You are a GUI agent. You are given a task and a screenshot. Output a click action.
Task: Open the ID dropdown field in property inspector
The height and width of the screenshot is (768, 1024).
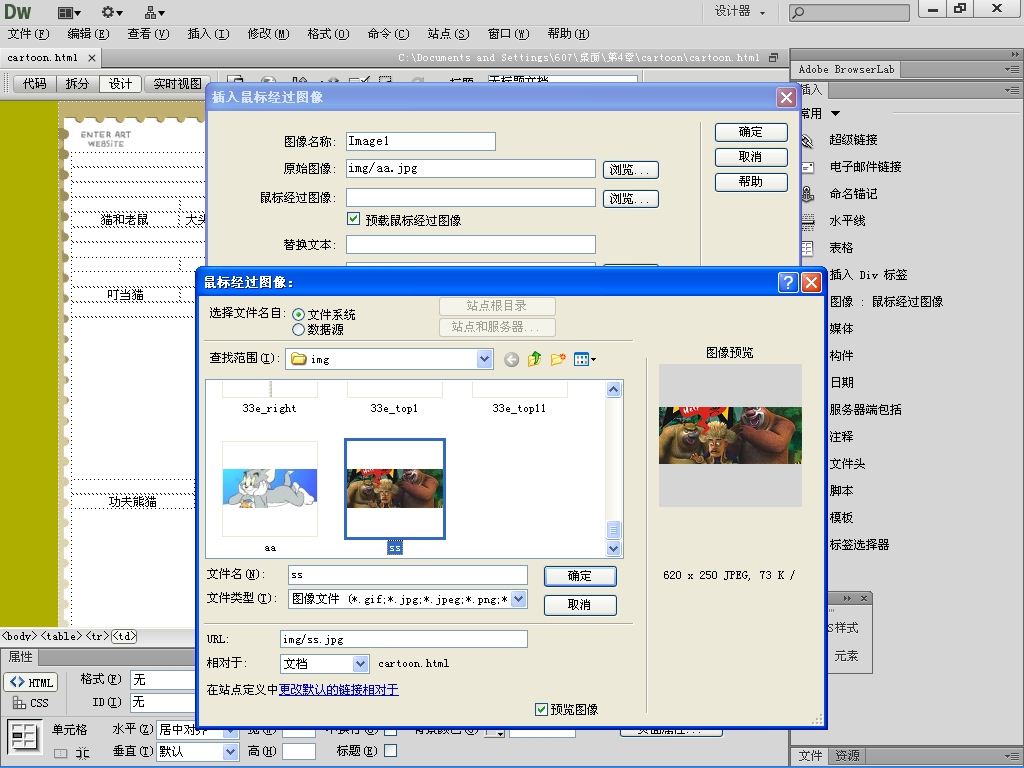(163, 703)
